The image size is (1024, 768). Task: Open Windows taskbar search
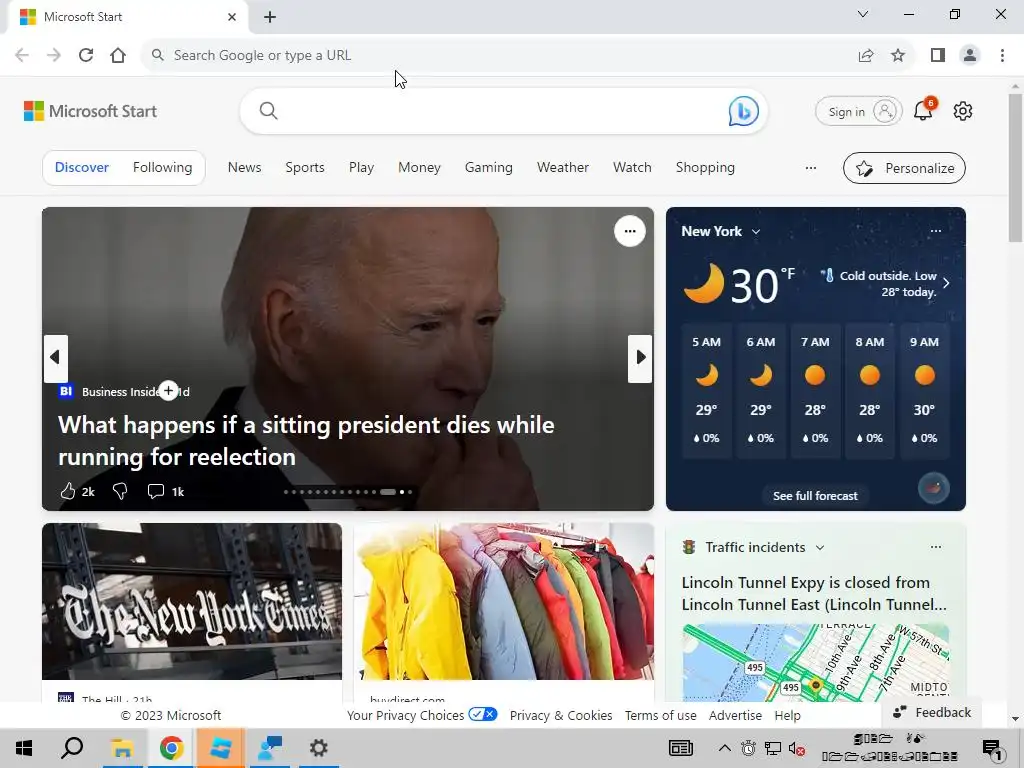[72, 748]
